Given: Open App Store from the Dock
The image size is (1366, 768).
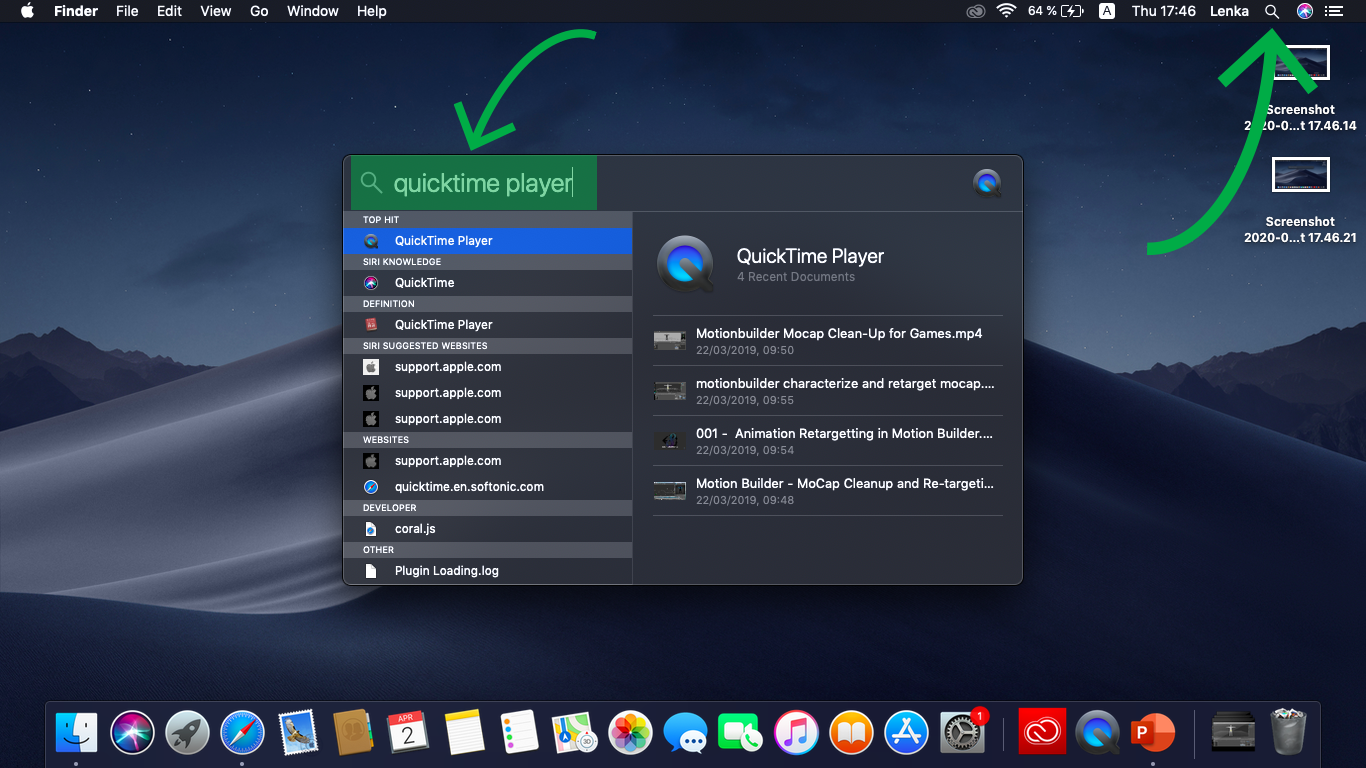Looking at the screenshot, I should pos(907,733).
